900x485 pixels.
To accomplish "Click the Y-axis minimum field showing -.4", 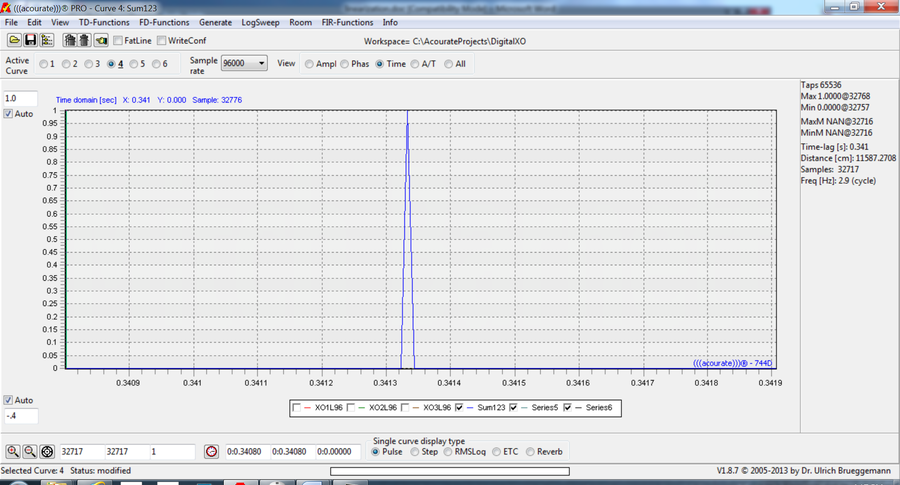I will (21, 416).
